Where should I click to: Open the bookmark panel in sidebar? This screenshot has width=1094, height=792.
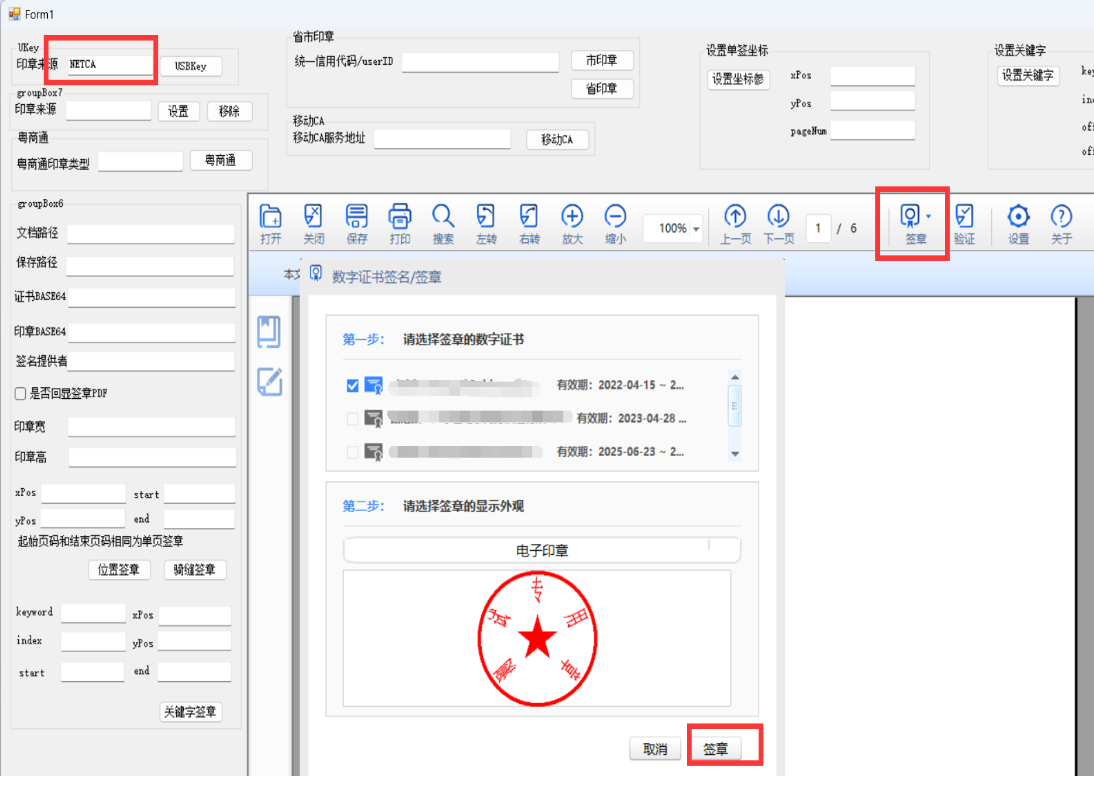(x=269, y=332)
